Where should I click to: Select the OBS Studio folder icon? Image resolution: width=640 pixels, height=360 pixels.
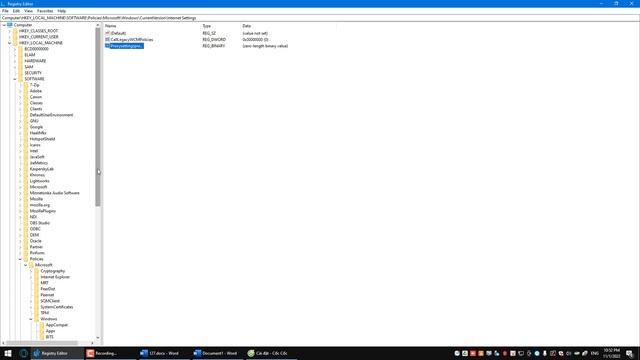click(x=26, y=223)
